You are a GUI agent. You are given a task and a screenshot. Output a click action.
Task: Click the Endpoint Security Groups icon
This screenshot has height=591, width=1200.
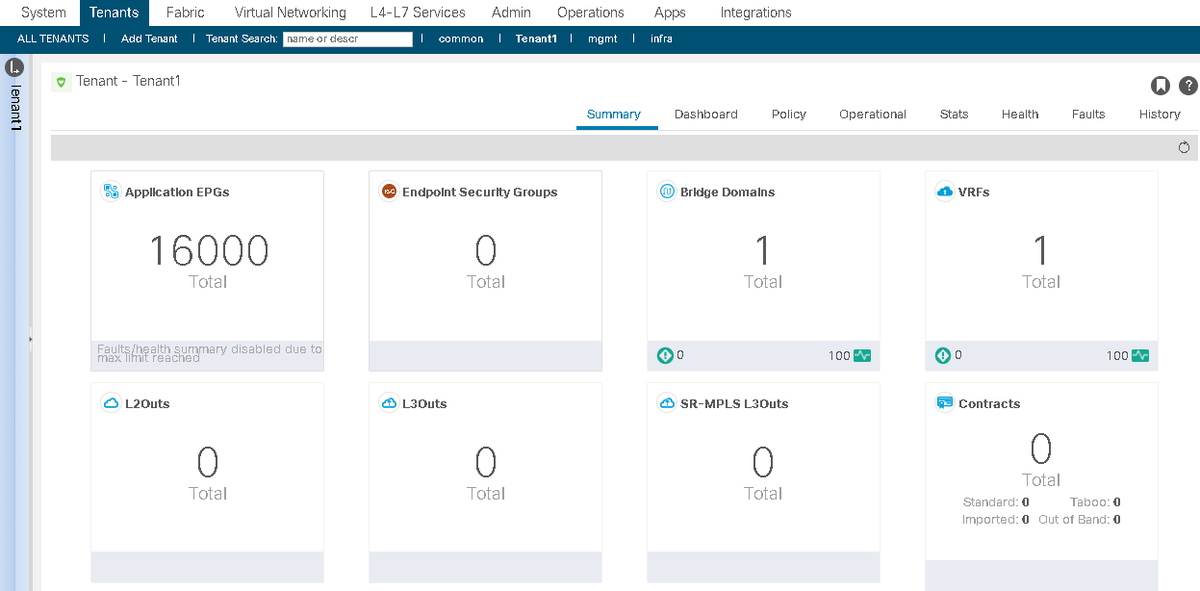point(389,191)
